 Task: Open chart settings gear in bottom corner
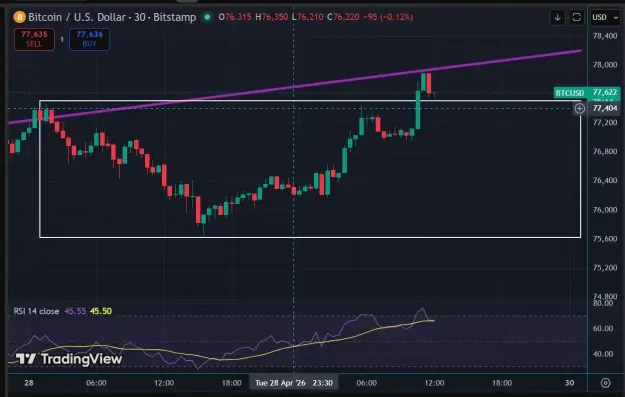pos(605,383)
